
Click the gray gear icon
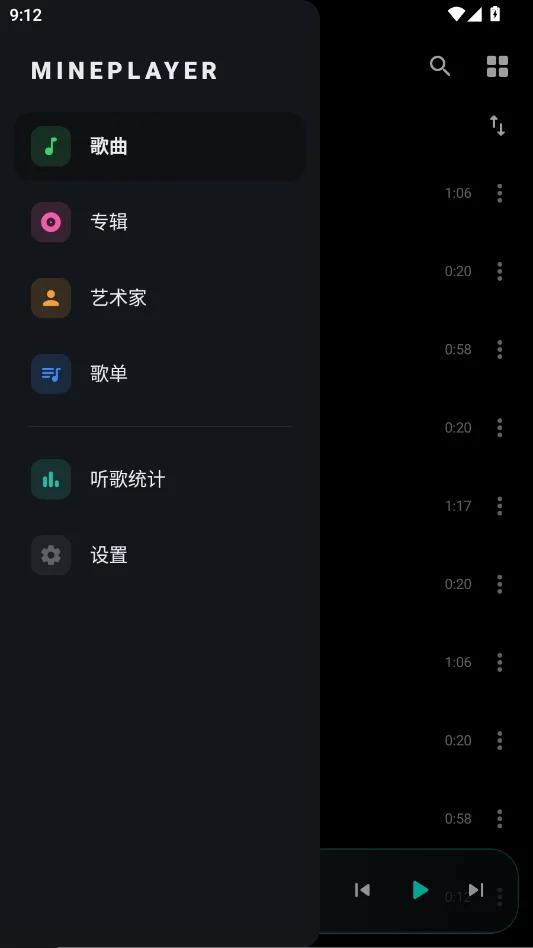(51, 555)
